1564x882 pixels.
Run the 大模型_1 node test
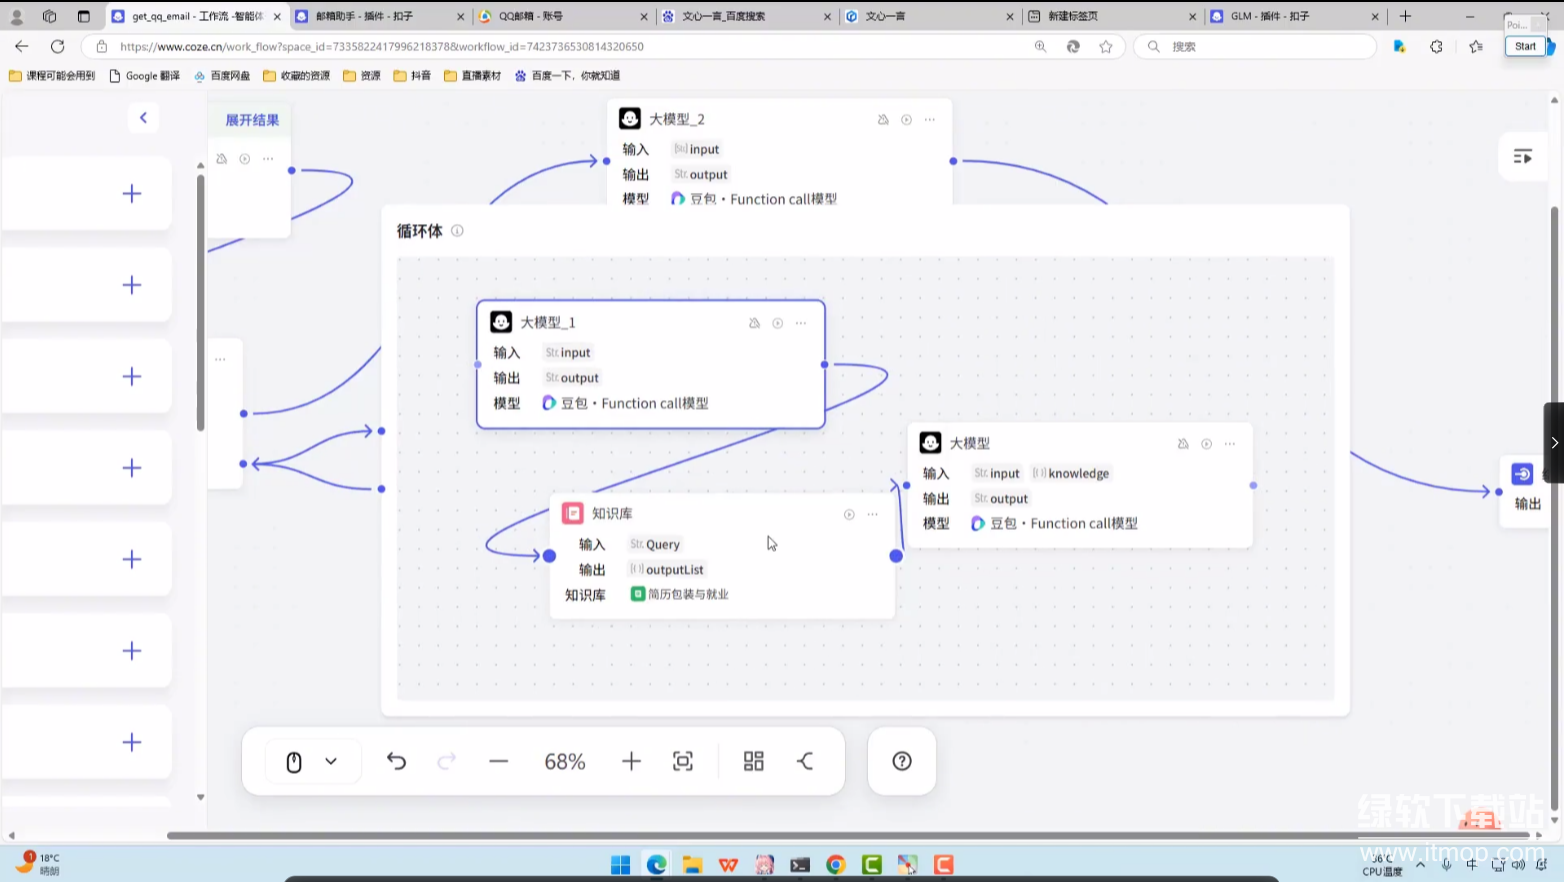click(778, 323)
